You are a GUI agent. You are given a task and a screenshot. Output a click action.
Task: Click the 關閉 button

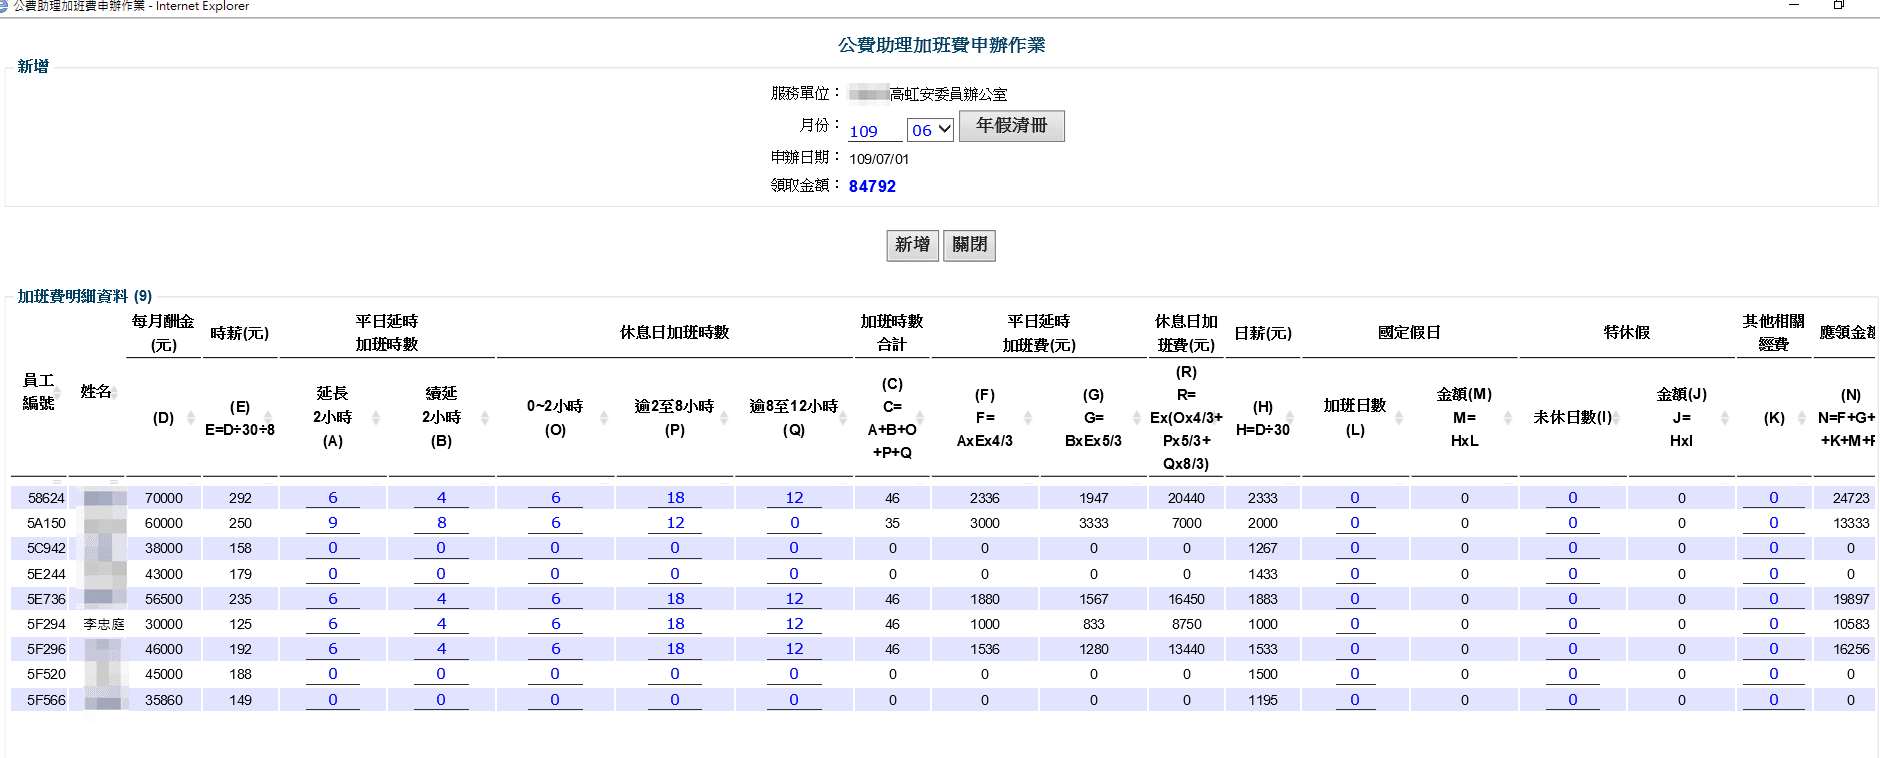(x=969, y=245)
